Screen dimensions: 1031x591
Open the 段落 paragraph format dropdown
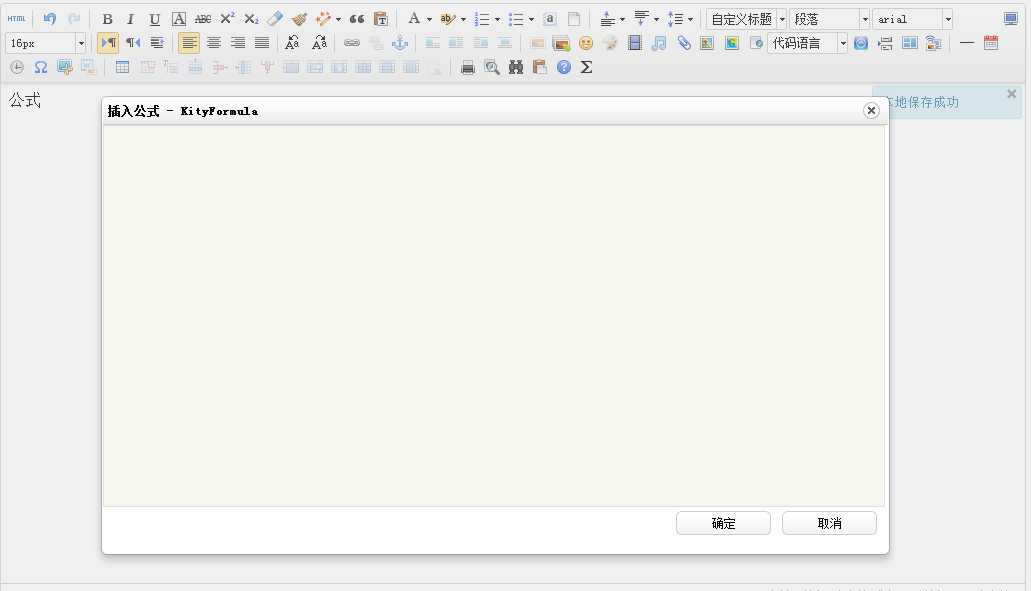point(830,19)
